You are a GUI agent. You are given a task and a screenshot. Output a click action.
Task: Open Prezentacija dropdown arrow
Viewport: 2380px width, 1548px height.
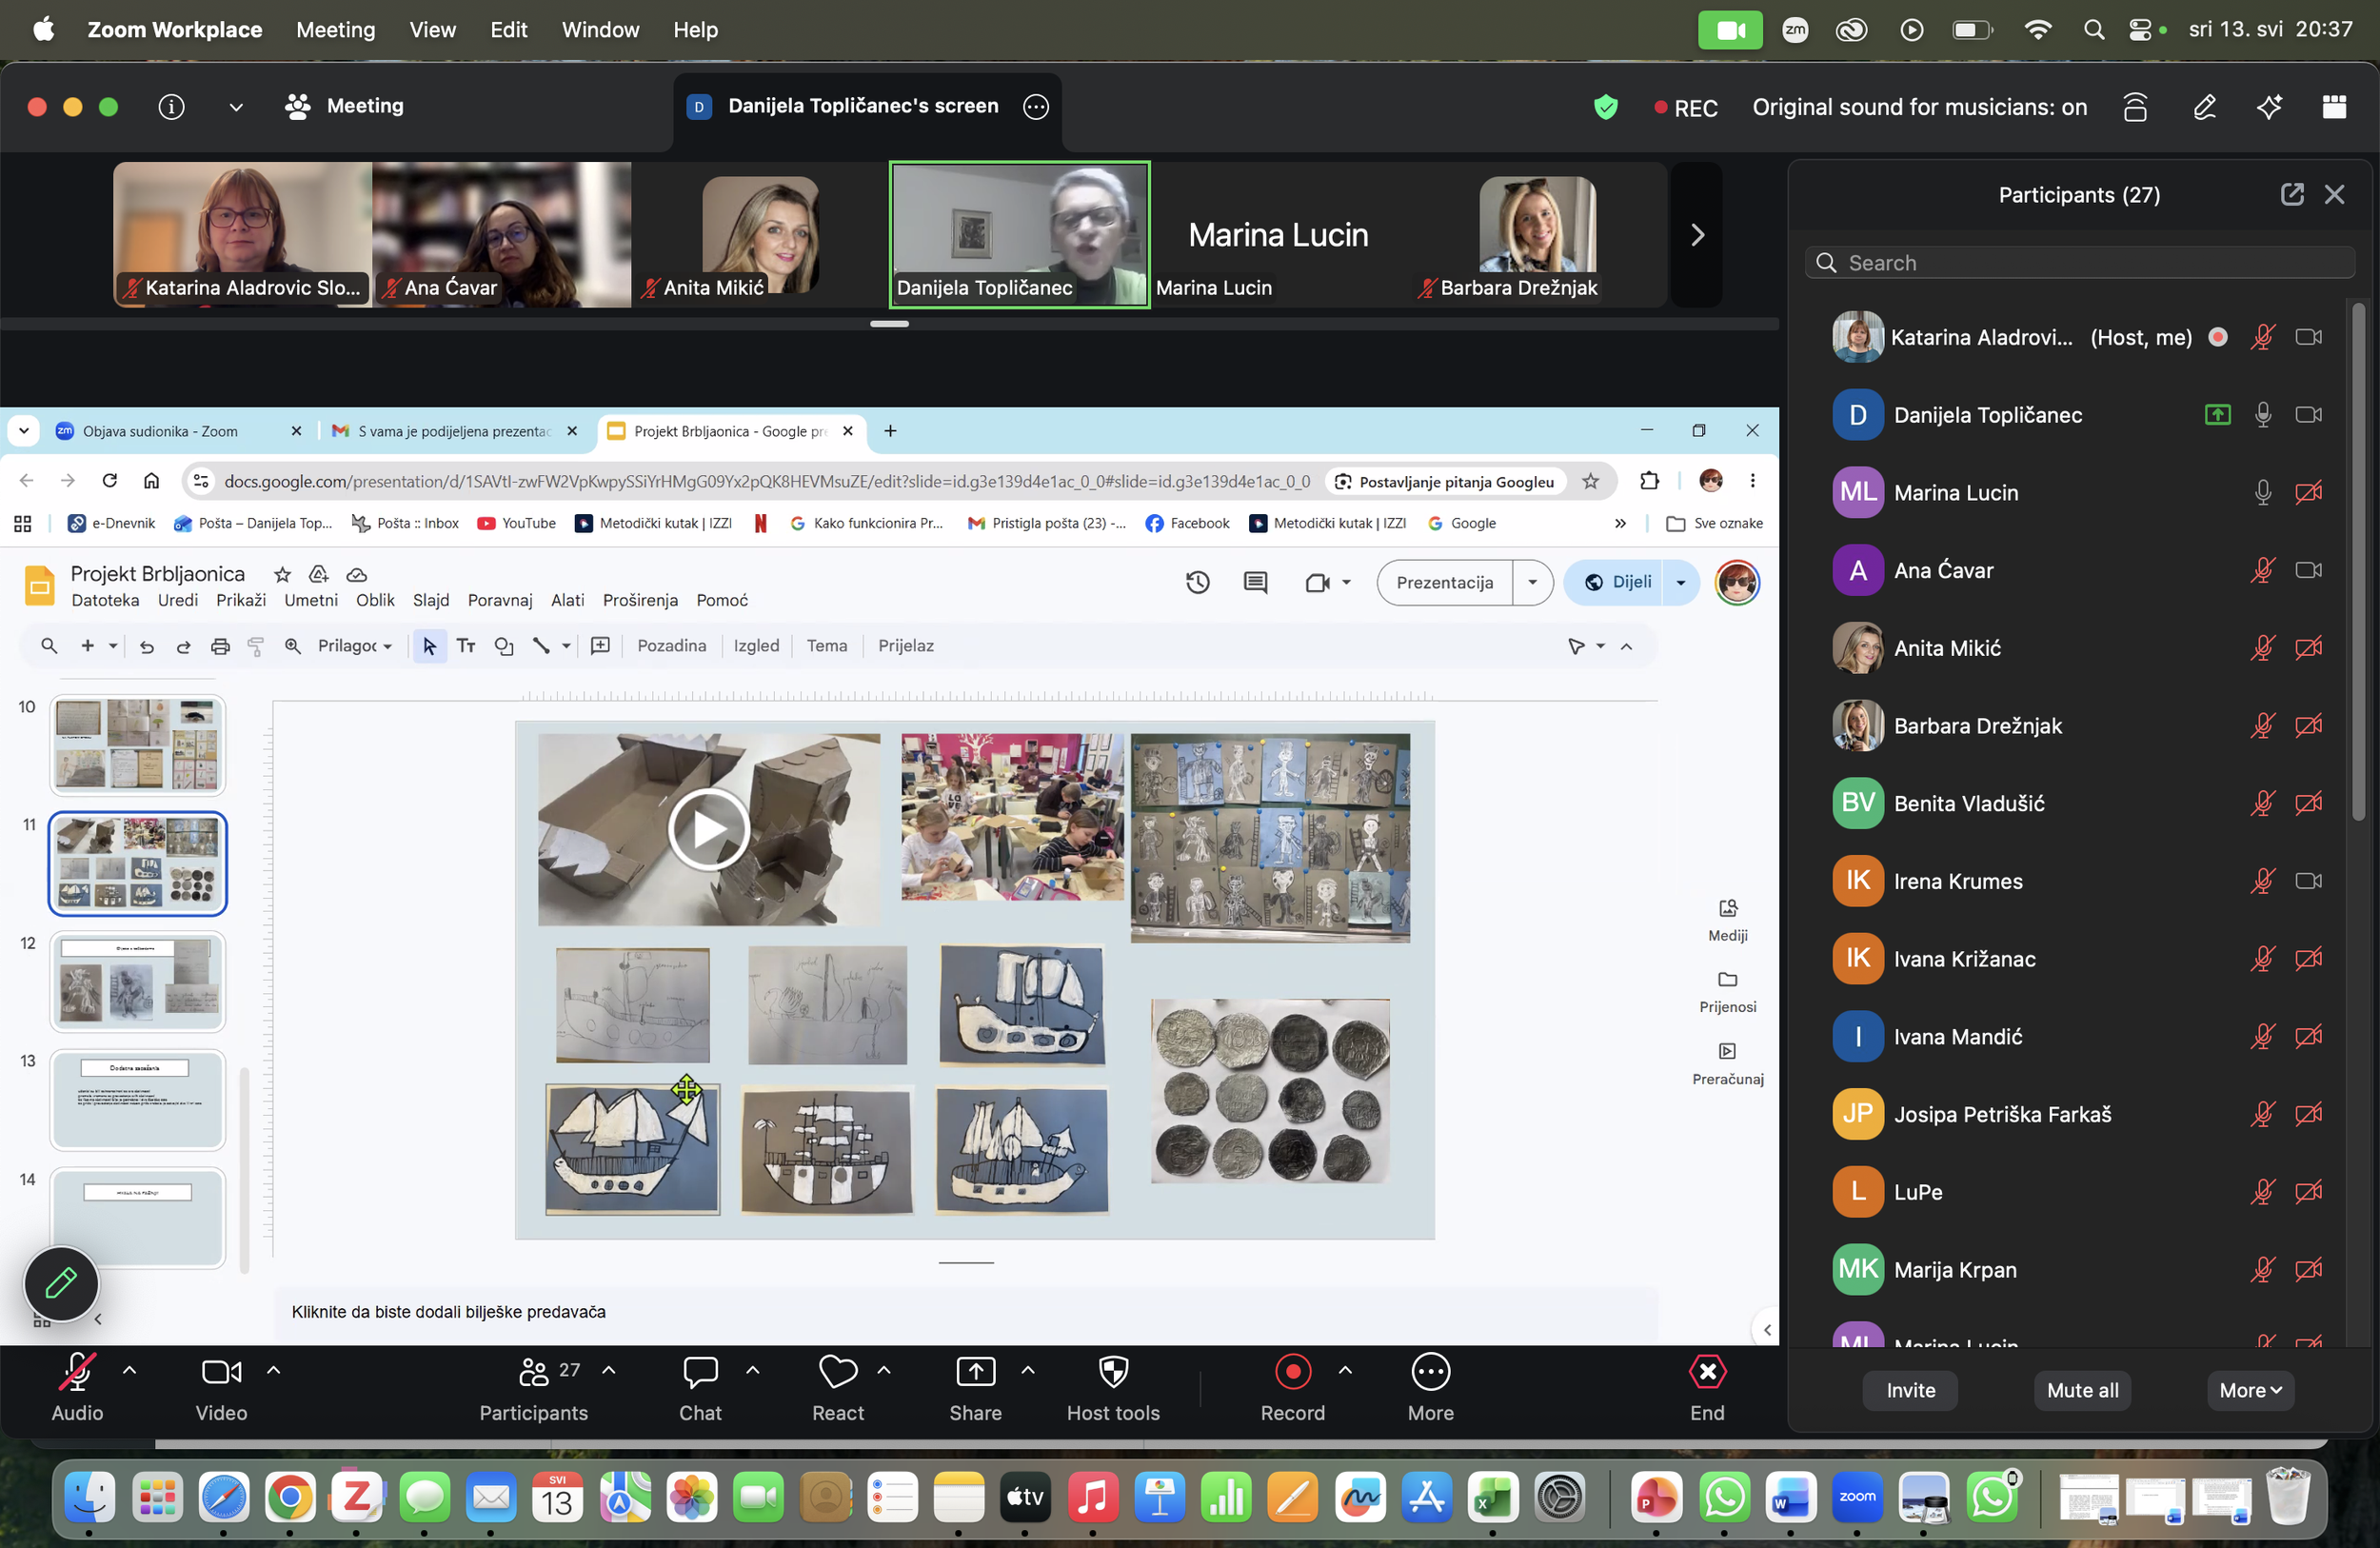pyautogui.click(x=1532, y=582)
